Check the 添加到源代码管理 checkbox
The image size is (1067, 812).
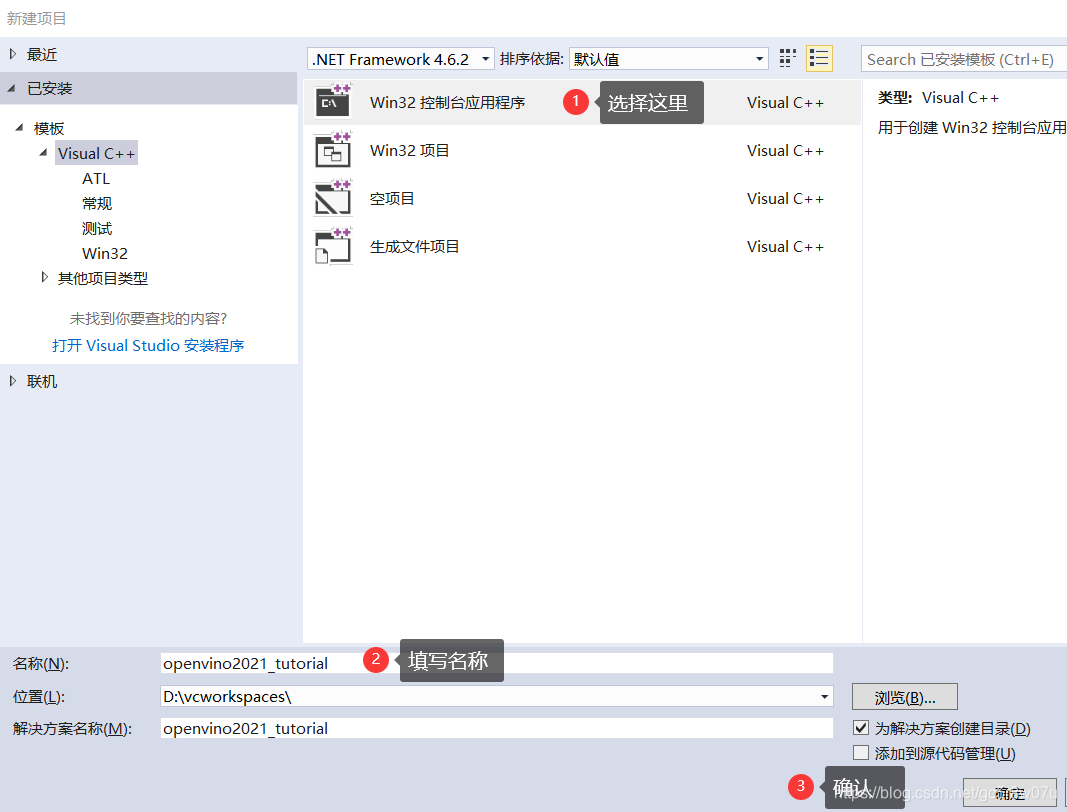pyautogui.click(x=862, y=752)
